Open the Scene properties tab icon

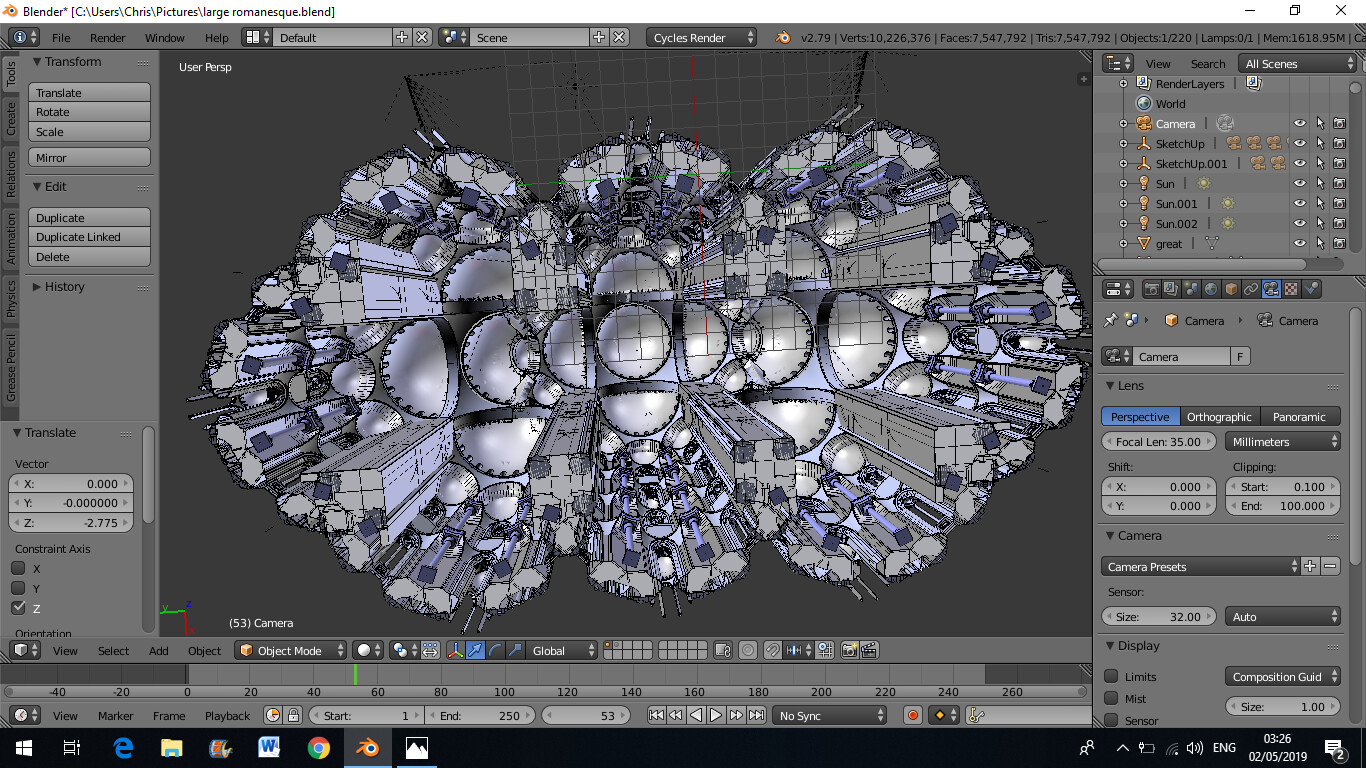point(1192,289)
